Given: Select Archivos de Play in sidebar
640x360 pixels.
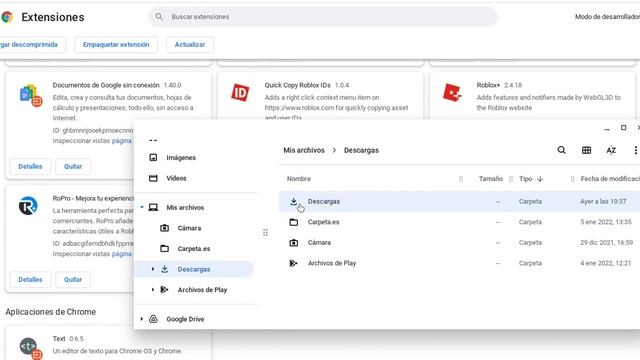Looking at the screenshot, I should 202,289.
